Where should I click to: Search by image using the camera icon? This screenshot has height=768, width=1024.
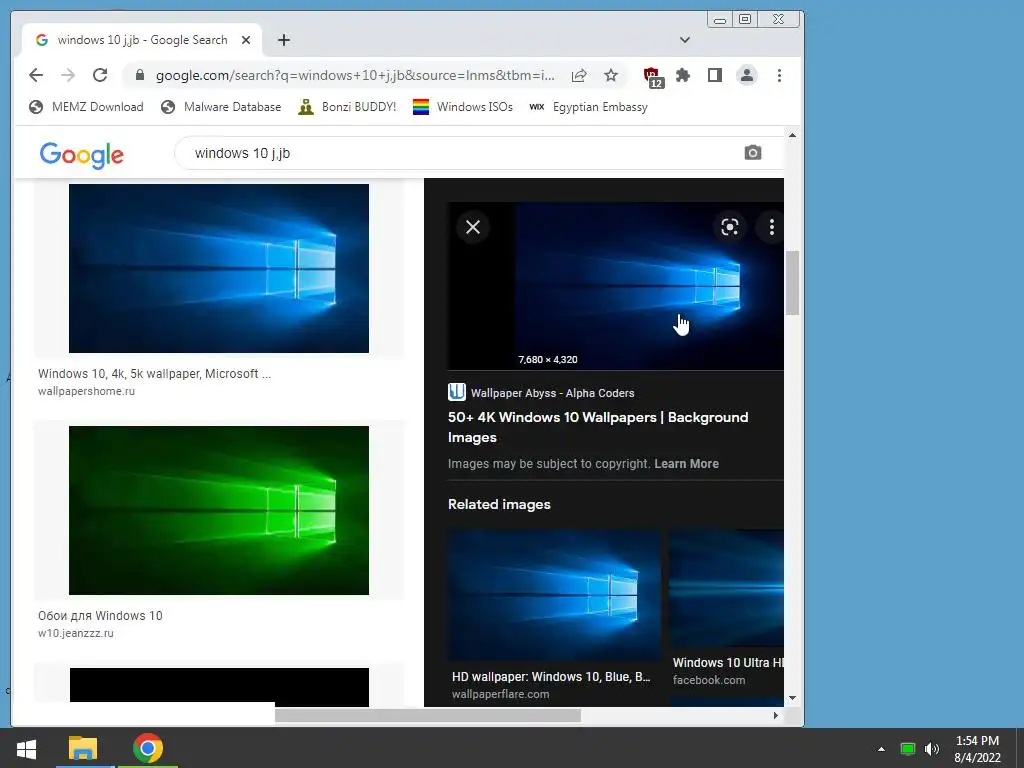[x=752, y=153]
